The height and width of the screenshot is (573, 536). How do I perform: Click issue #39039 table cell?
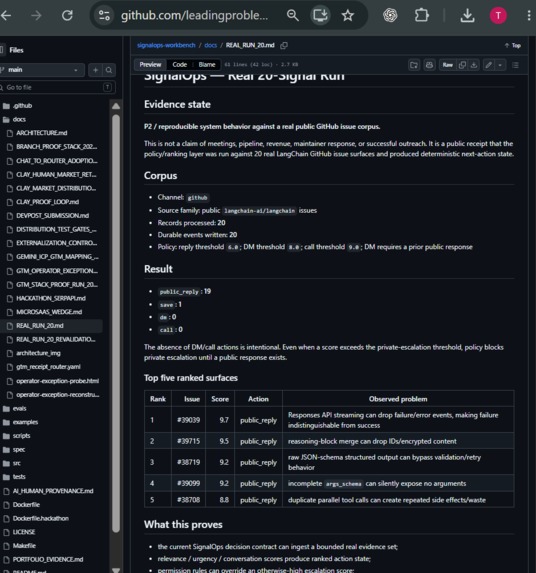click(x=189, y=420)
